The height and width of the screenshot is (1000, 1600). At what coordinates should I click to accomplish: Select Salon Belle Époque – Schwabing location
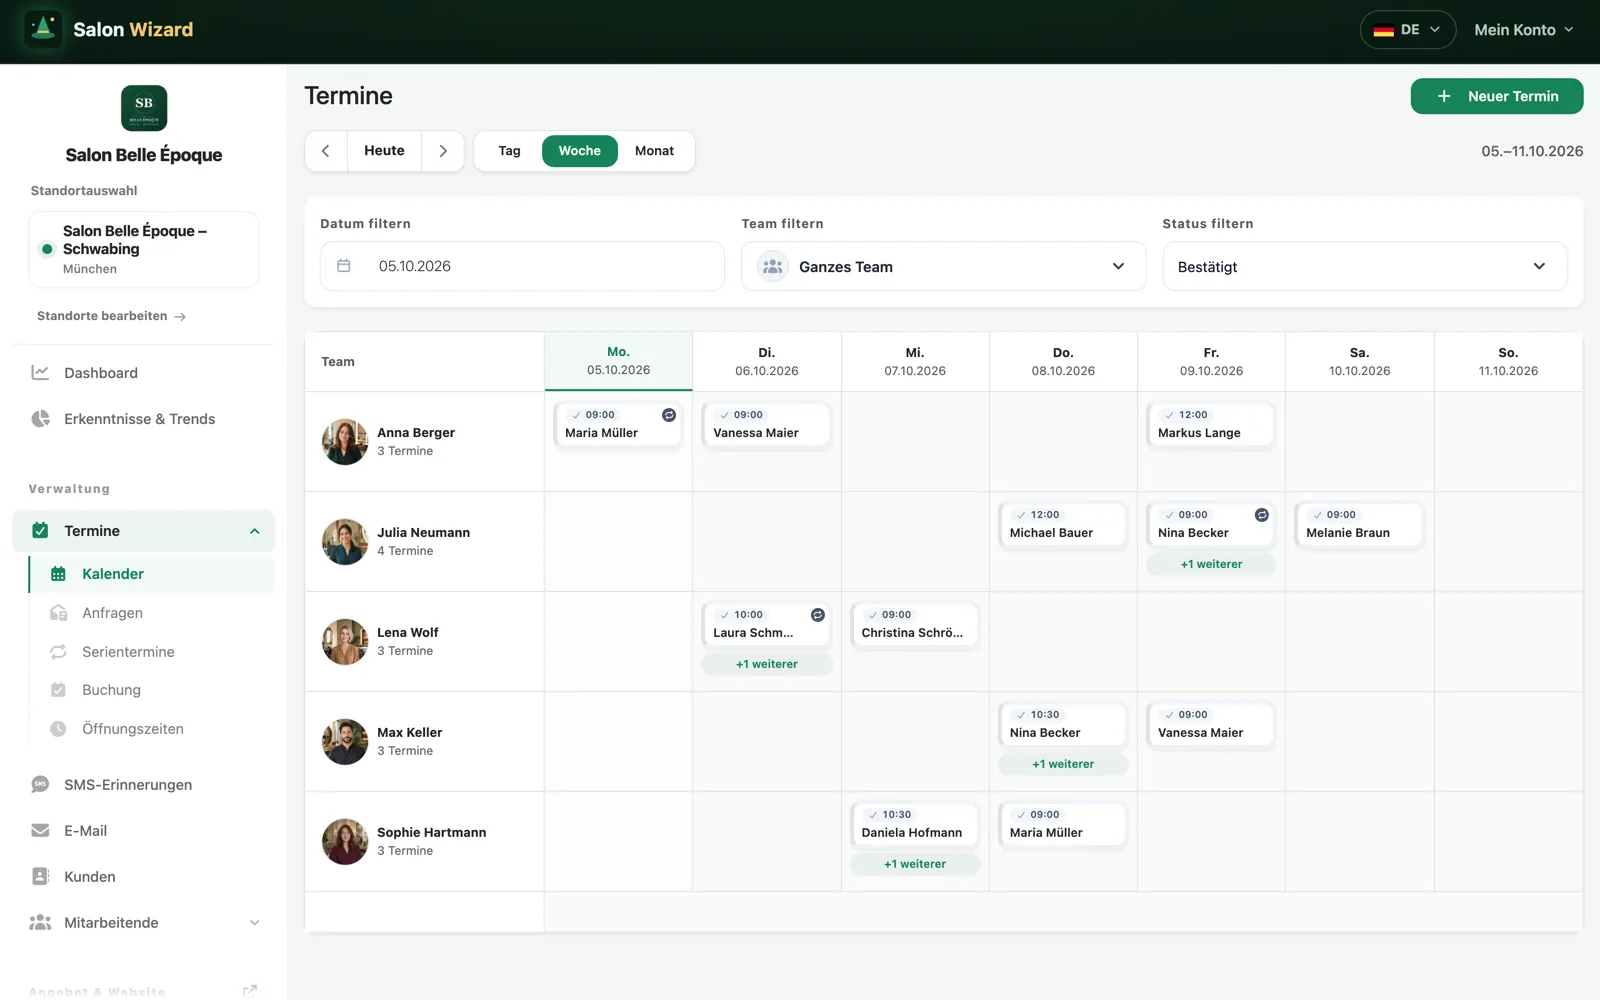(143, 249)
